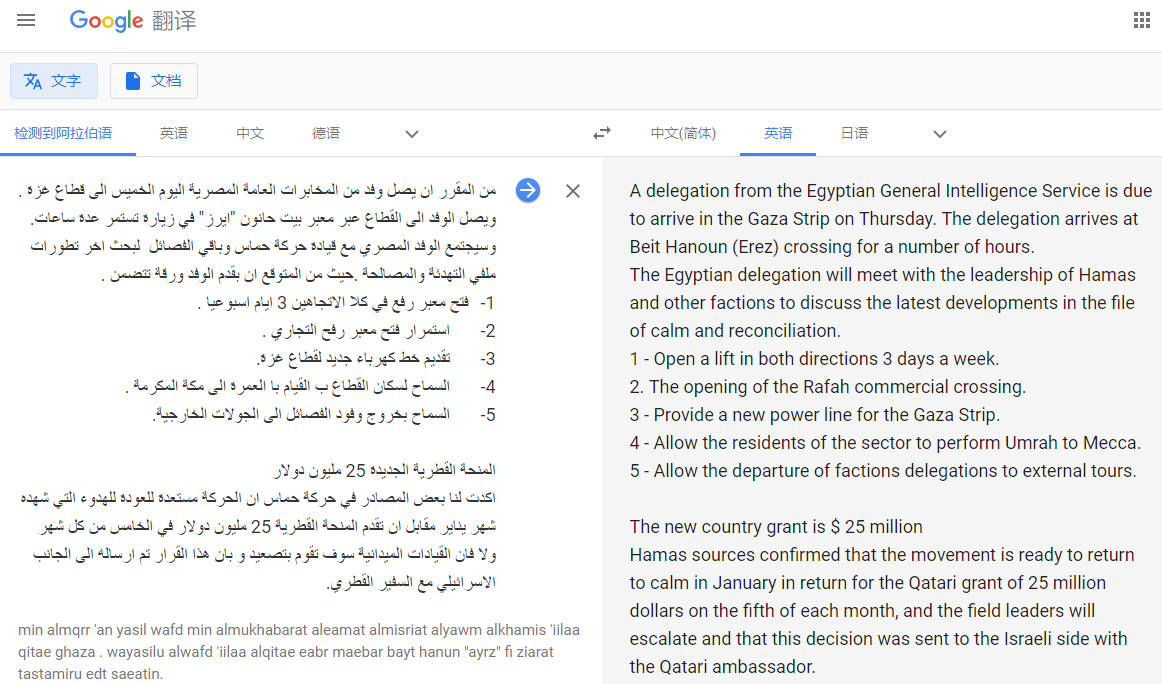This screenshot has height=684, width=1162.
Task: Select the 文档 document mode button
Action: pyautogui.click(x=154, y=81)
